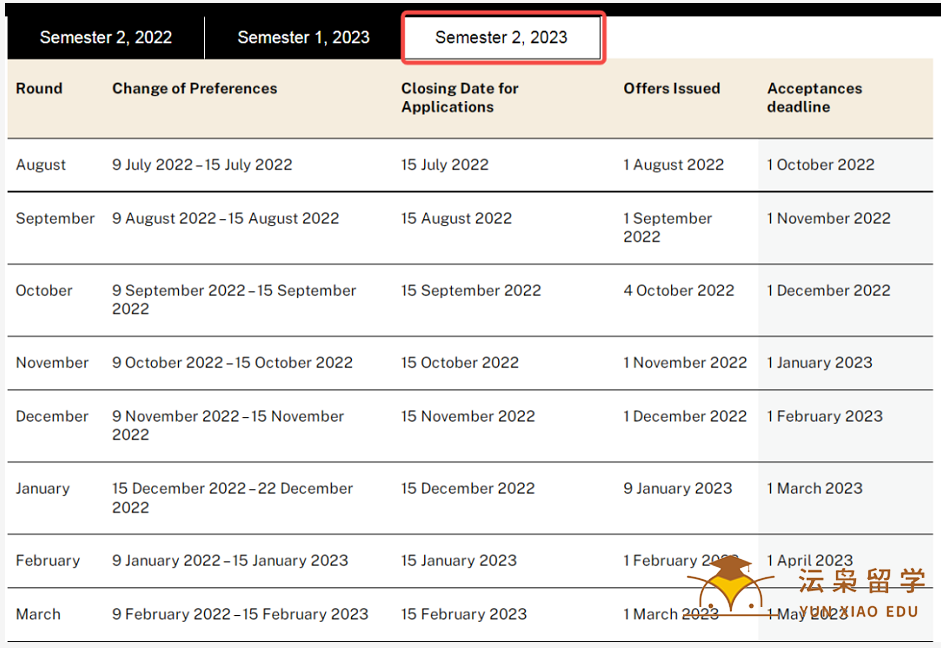Click offers issued '1 September 2022'
The width and height of the screenshot is (941, 648).
click(x=667, y=227)
